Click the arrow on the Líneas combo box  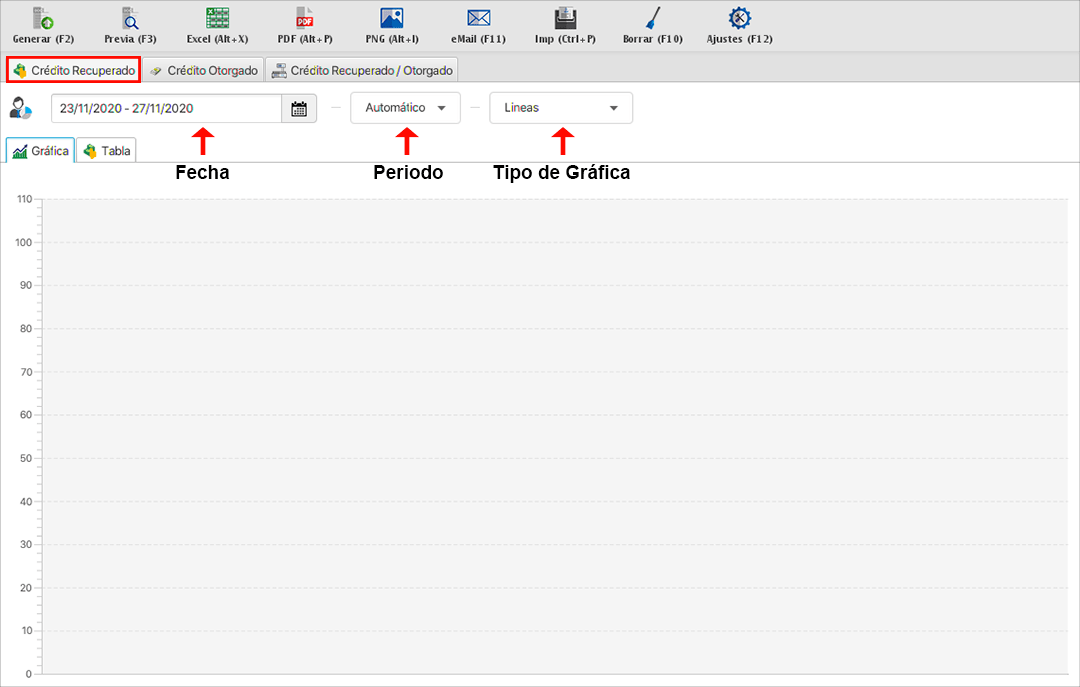613,108
